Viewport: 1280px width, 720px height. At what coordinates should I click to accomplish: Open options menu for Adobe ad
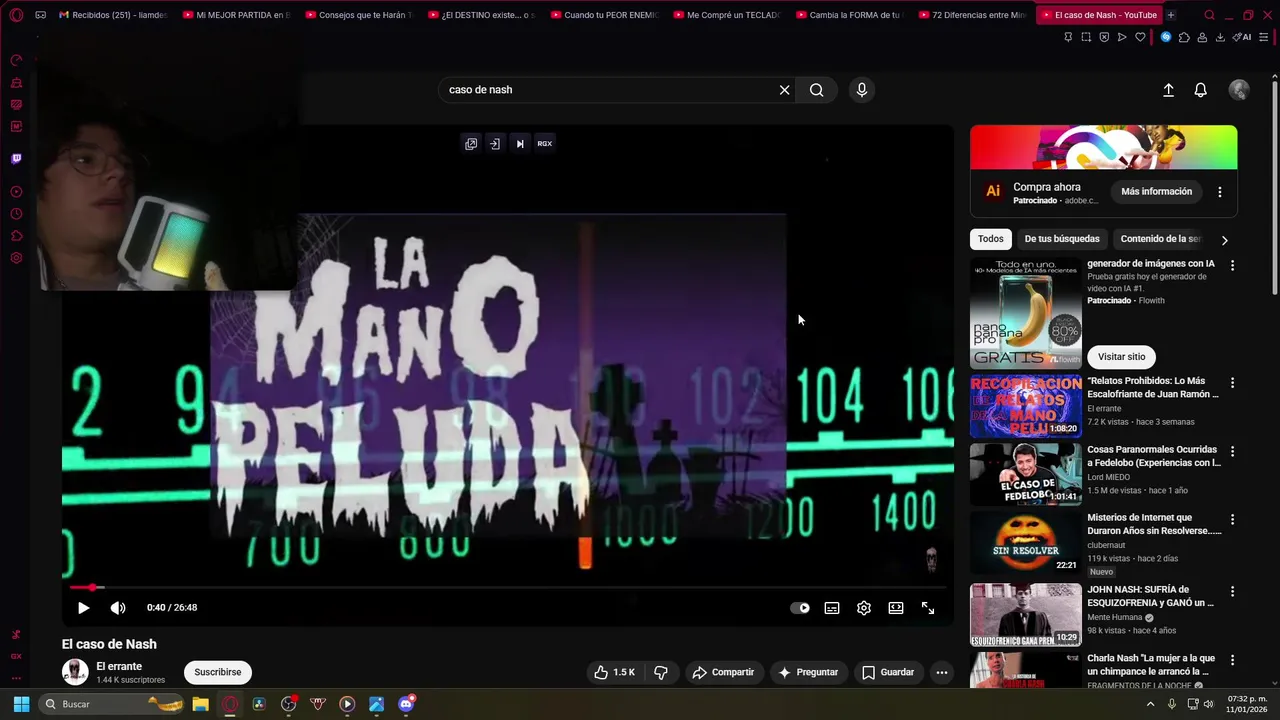pos(1220,192)
